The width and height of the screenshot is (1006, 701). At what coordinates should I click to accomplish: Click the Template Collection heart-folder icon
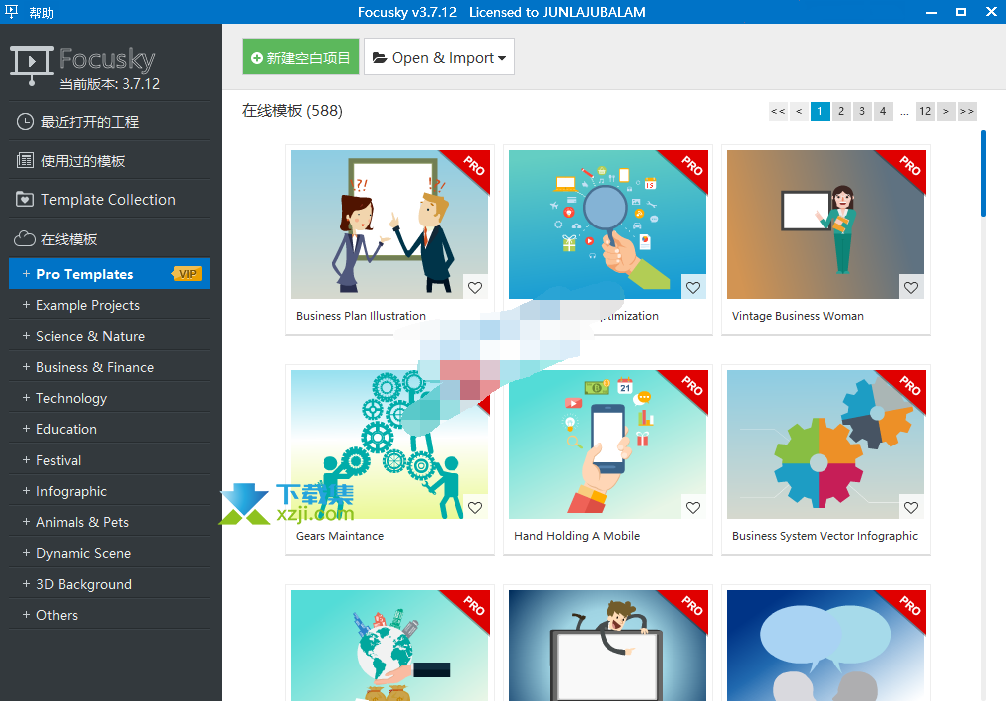click(x=25, y=199)
